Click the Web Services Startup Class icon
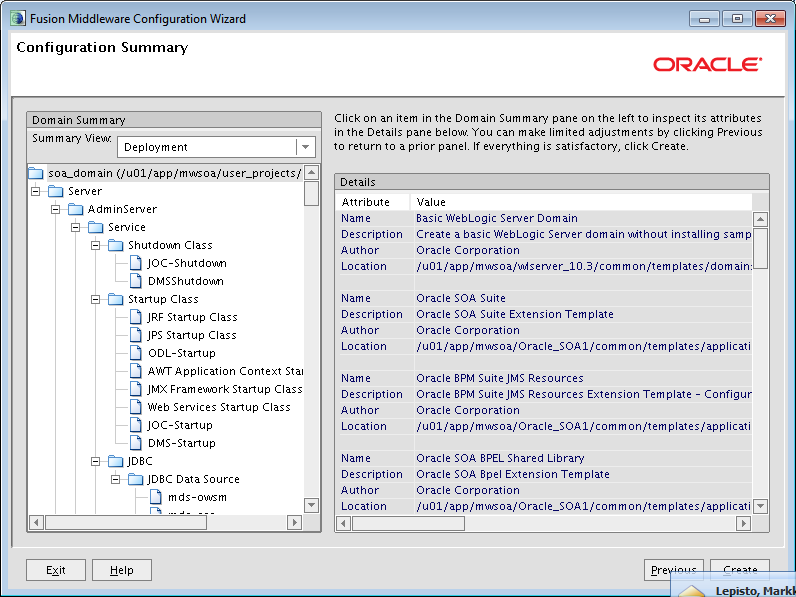 (136, 407)
